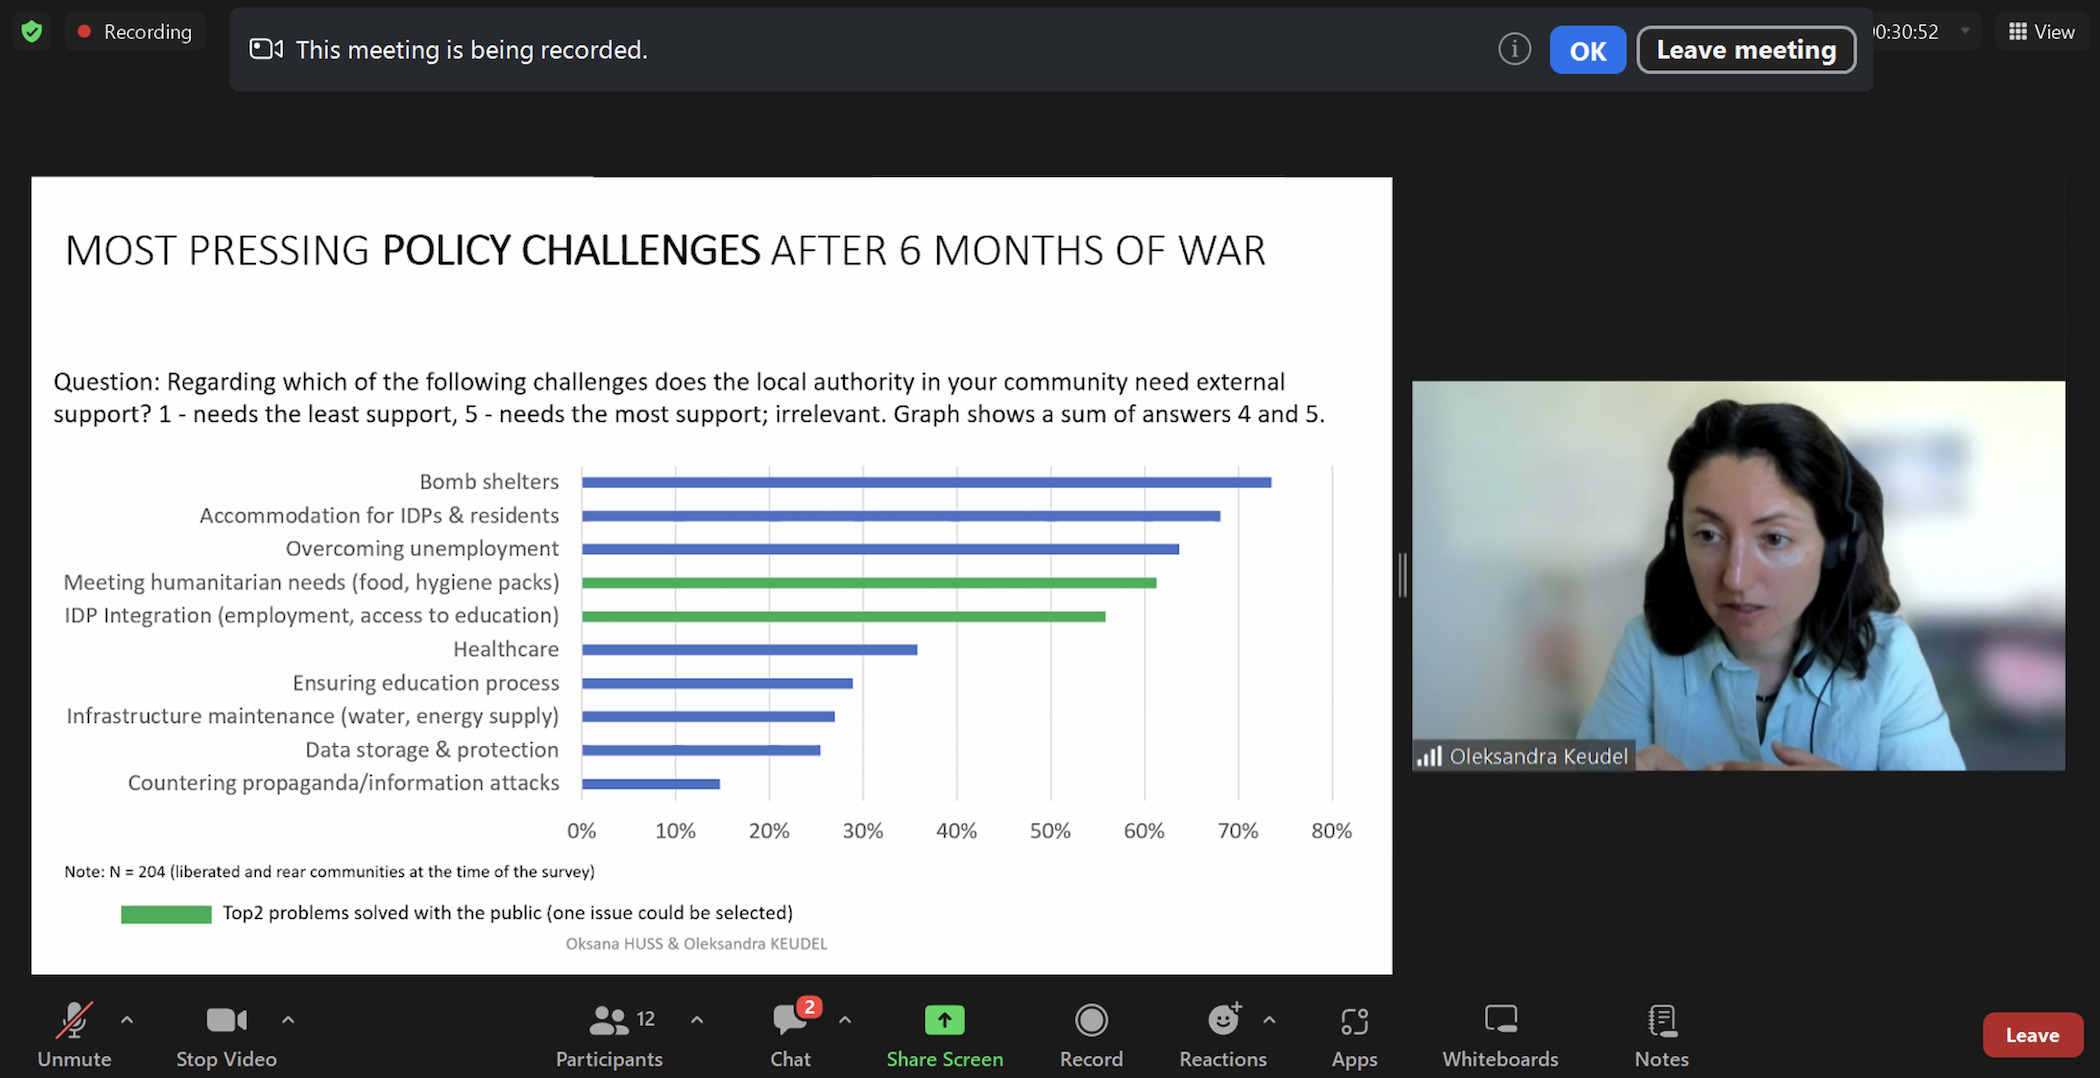
Task: Open the Apps icon
Action: 1354,1020
